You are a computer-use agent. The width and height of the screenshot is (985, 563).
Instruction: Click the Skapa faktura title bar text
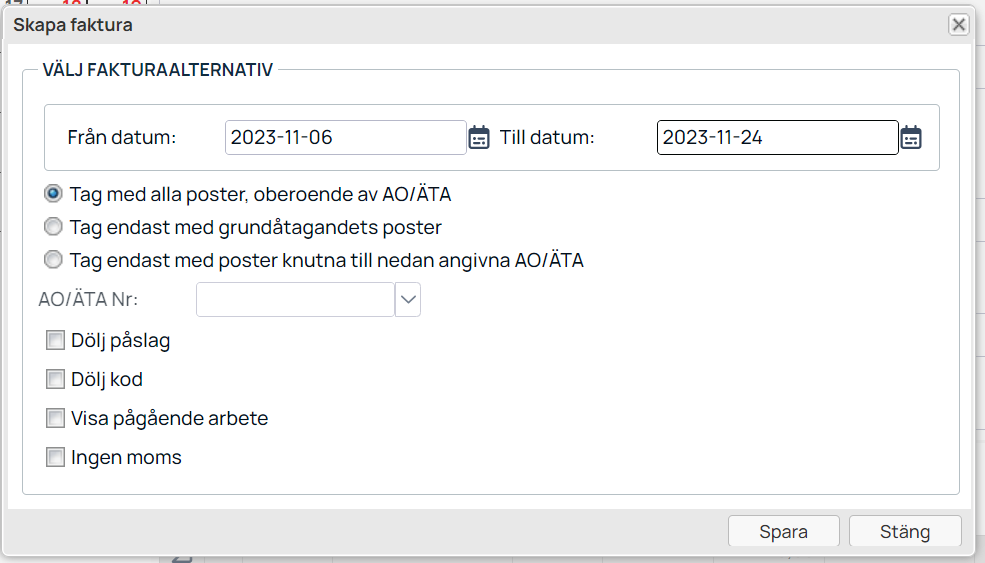73,25
